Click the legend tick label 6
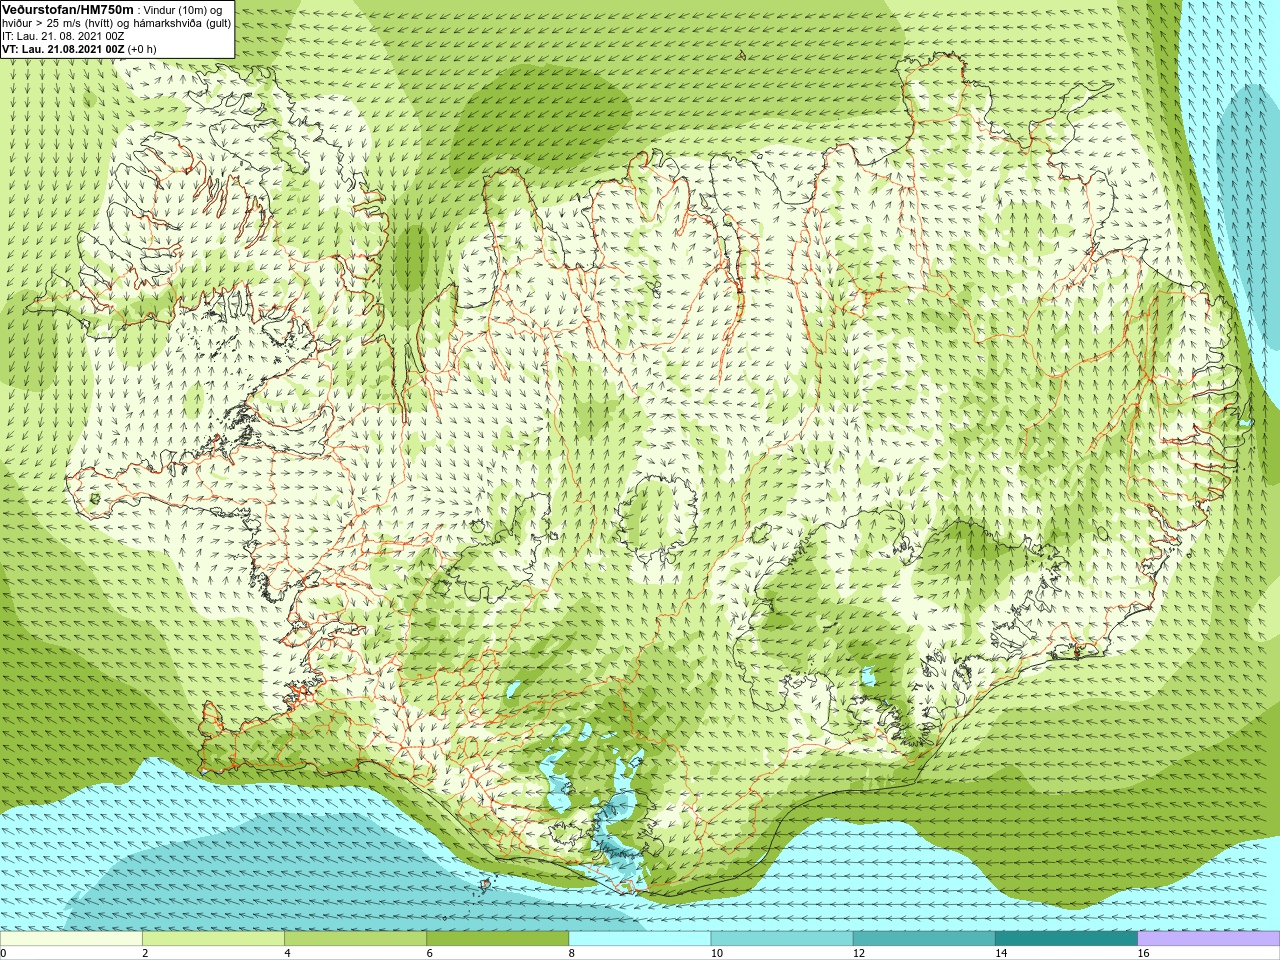This screenshot has height=960, width=1280. (430, 953)
